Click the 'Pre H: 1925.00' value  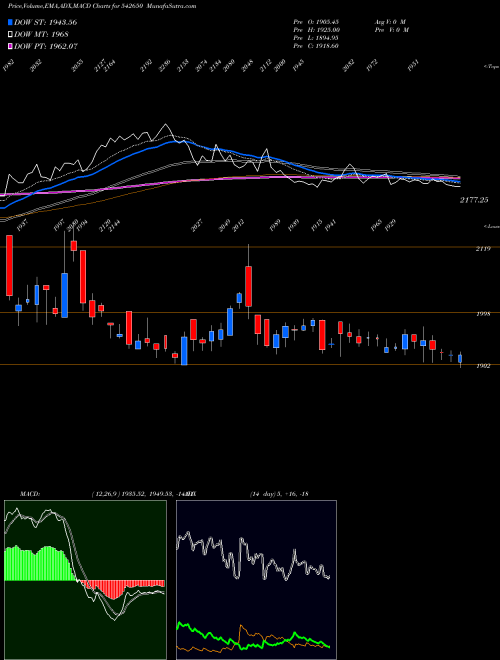[317, 30]
